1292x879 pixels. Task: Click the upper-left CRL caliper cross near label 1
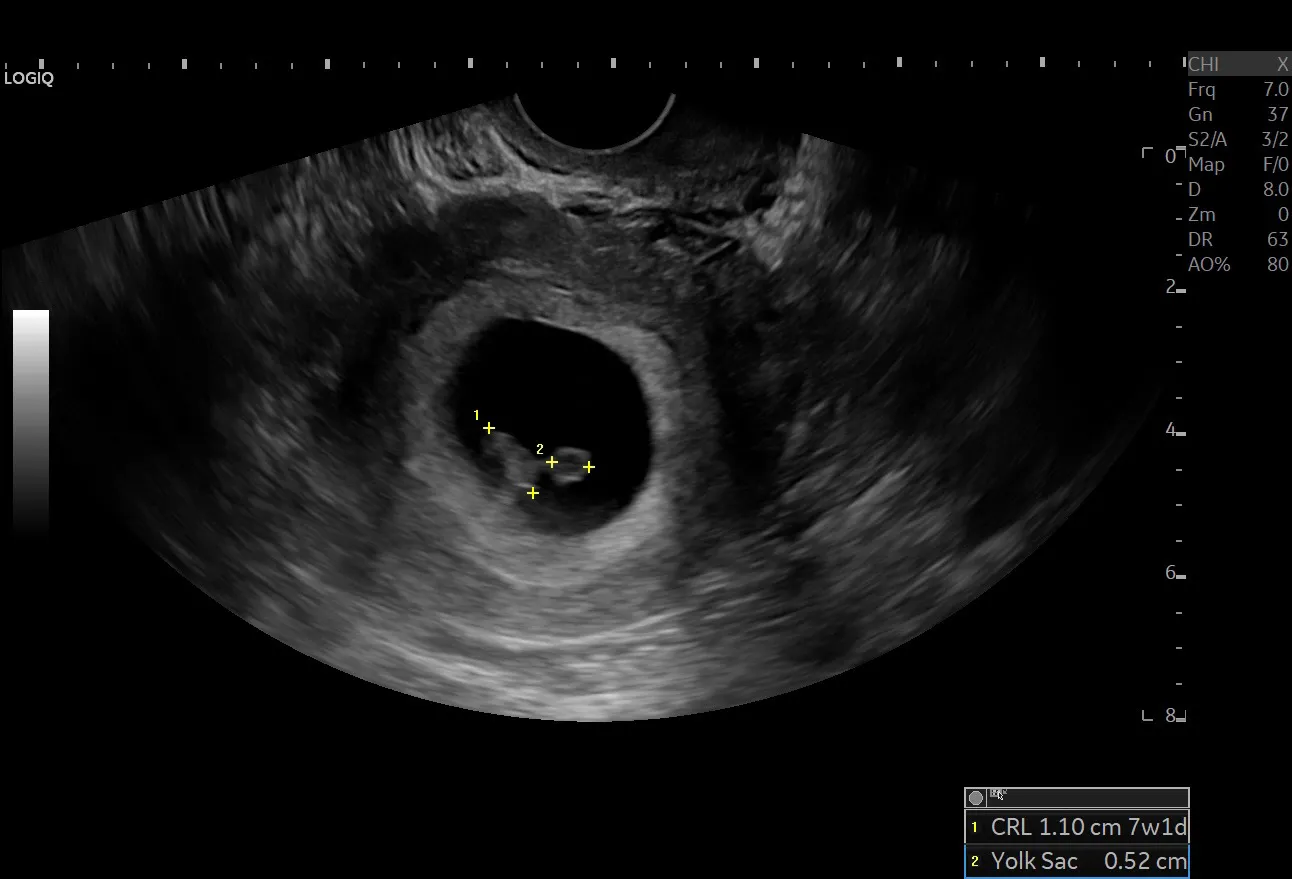click(489, 428)
